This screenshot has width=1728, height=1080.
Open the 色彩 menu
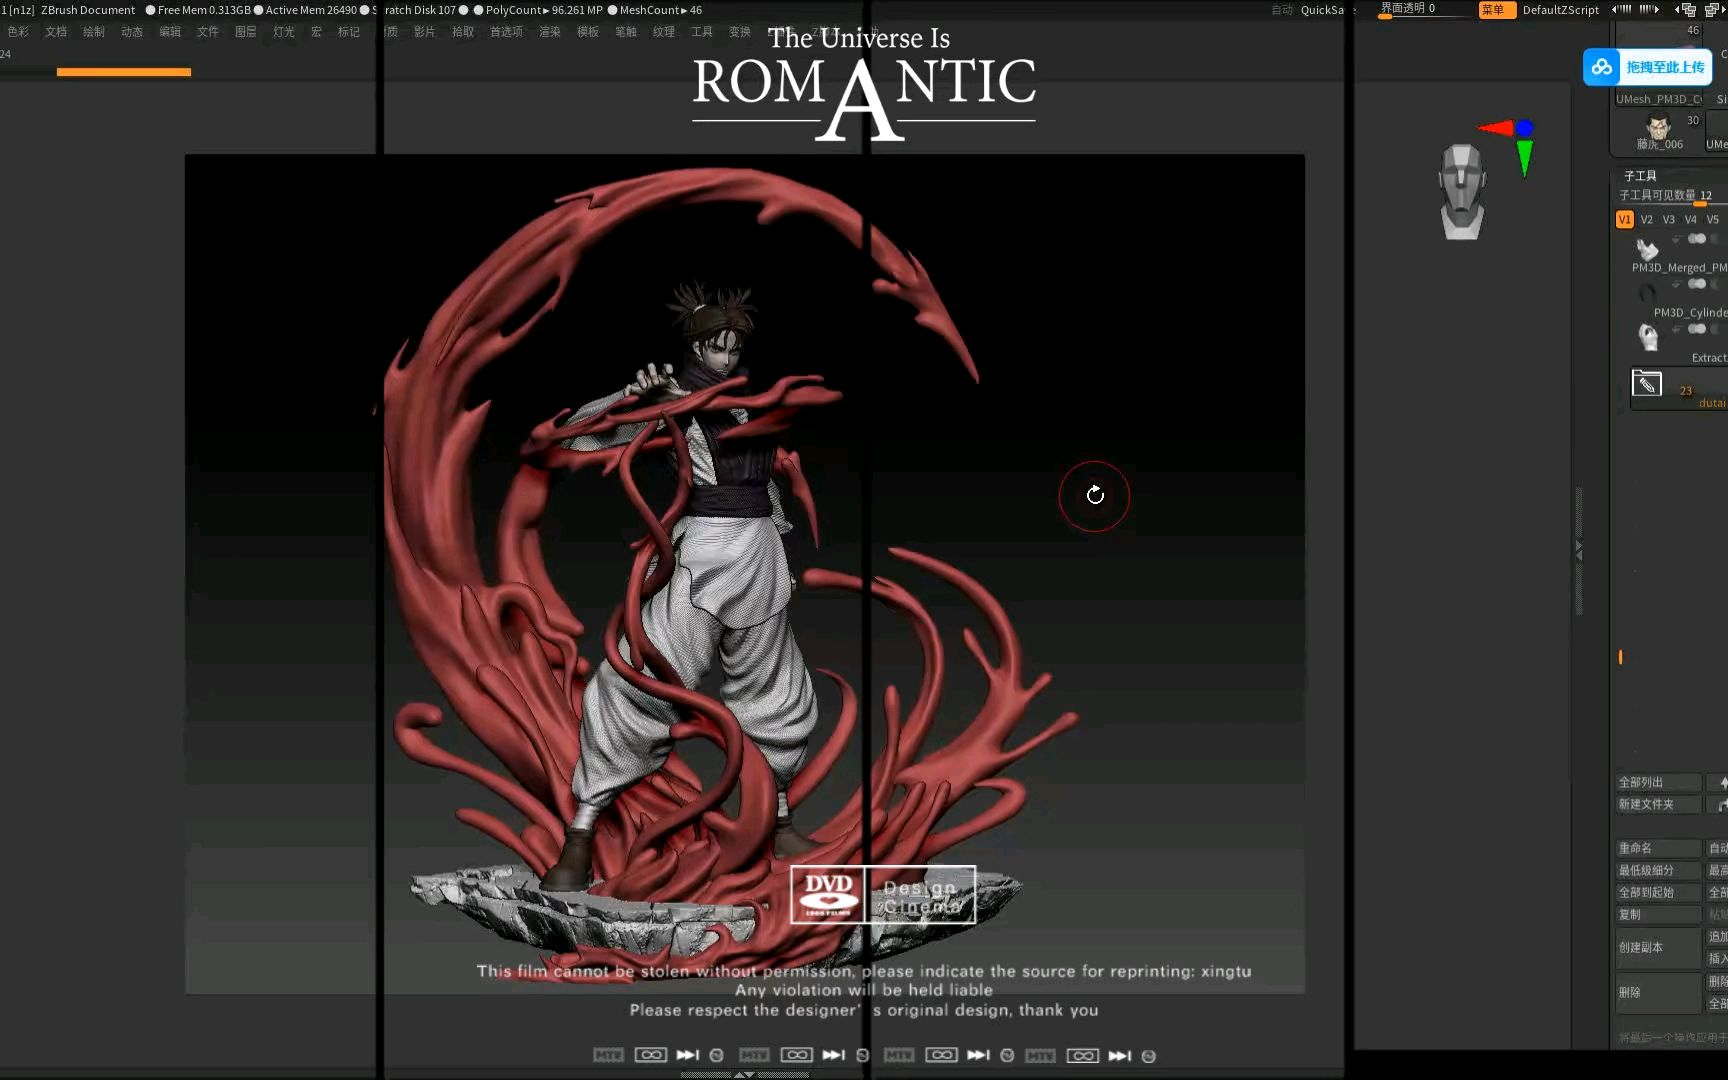[x=19, y=32]
